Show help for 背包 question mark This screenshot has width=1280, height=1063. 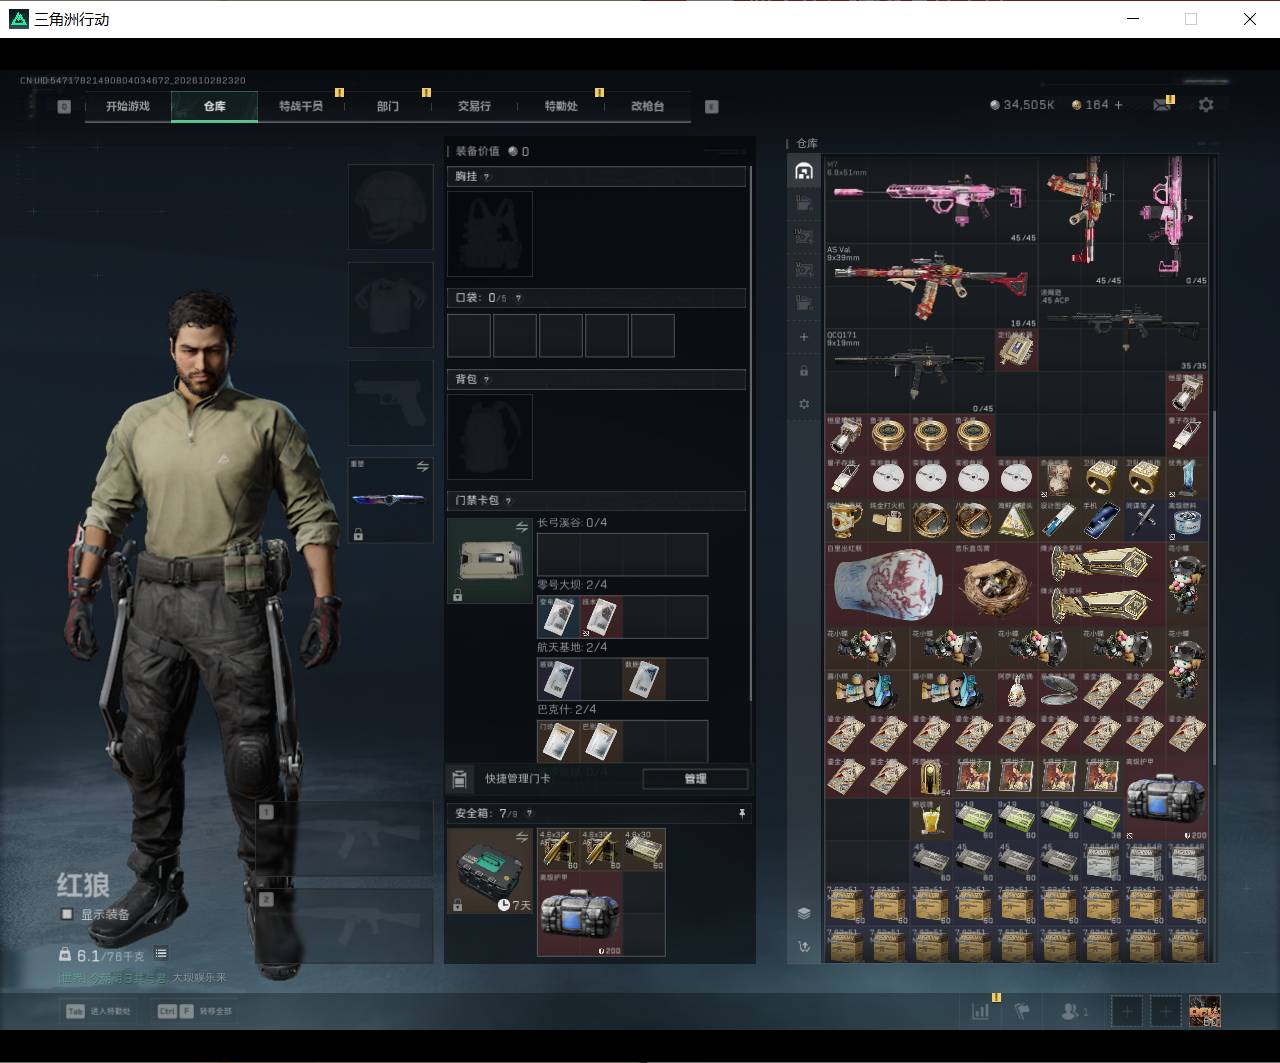(x=487, y=380)
